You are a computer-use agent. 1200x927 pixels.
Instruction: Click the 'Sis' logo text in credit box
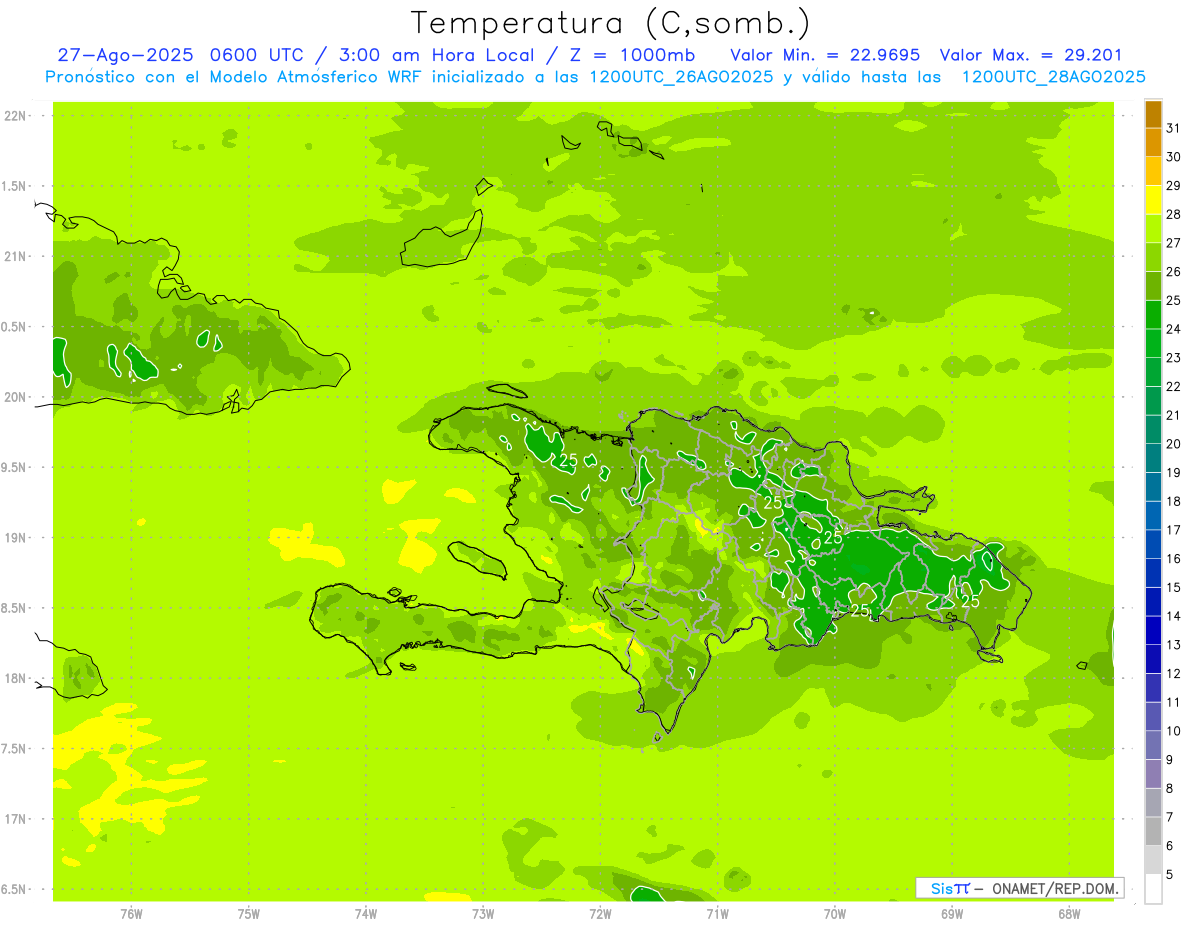pyautogui.click(x=941, y=888)
